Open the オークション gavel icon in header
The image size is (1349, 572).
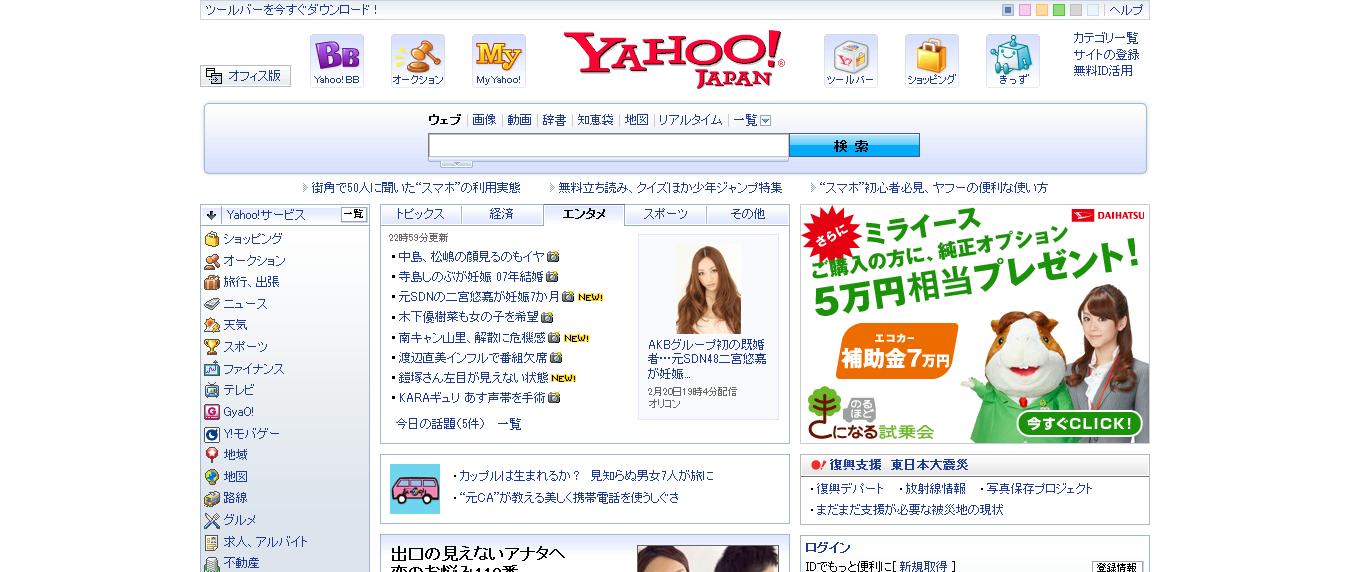click(x=418, y=61)
